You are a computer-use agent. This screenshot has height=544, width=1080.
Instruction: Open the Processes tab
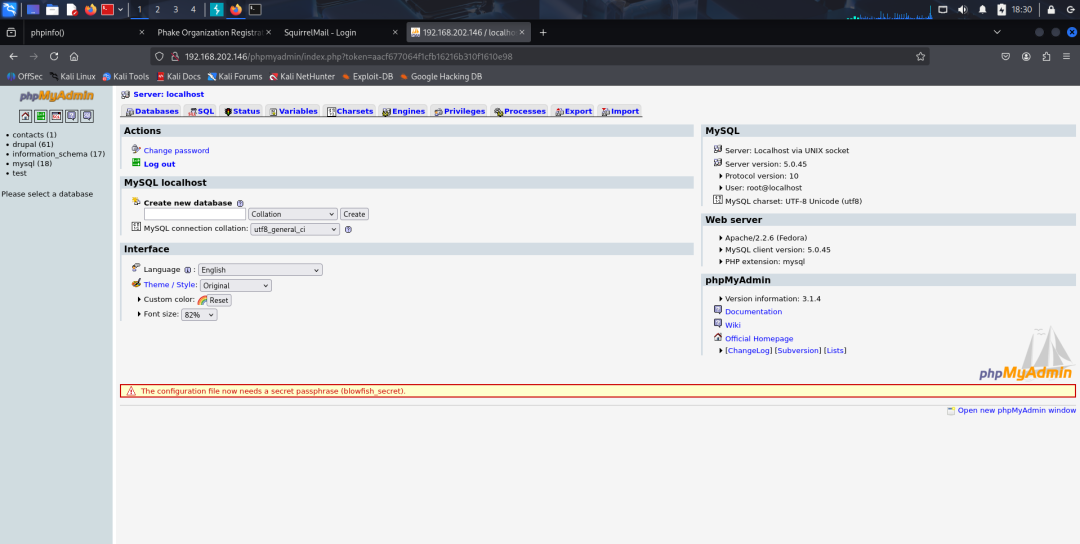pyautogui.click(x=520, y=112)
